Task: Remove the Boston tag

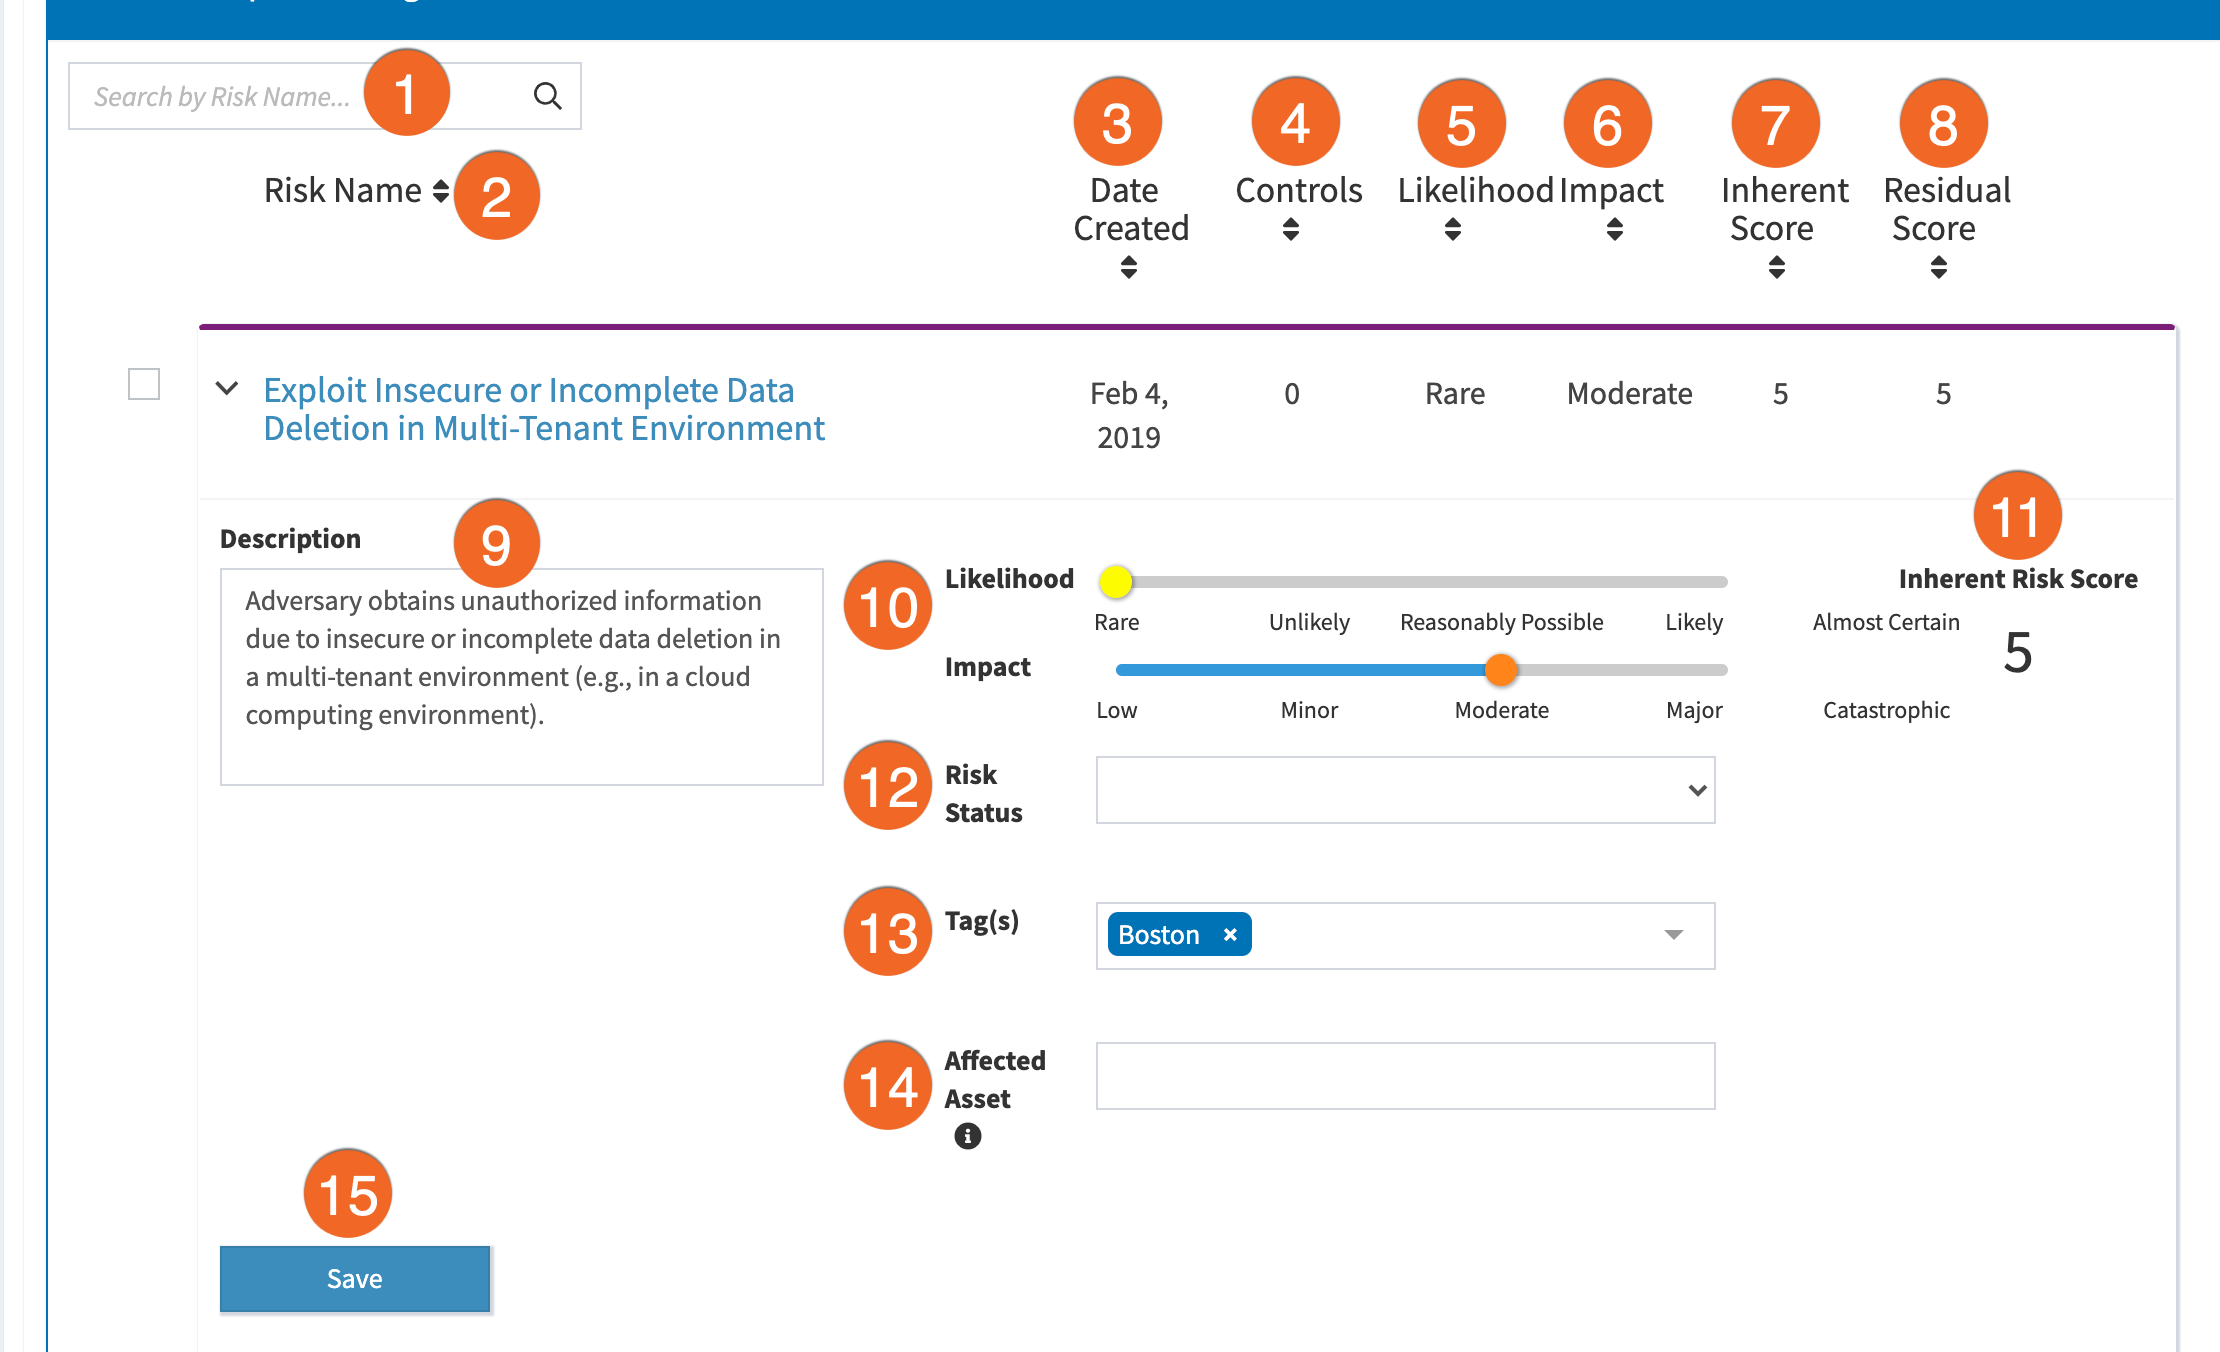Action: [x=1229, y=934]
